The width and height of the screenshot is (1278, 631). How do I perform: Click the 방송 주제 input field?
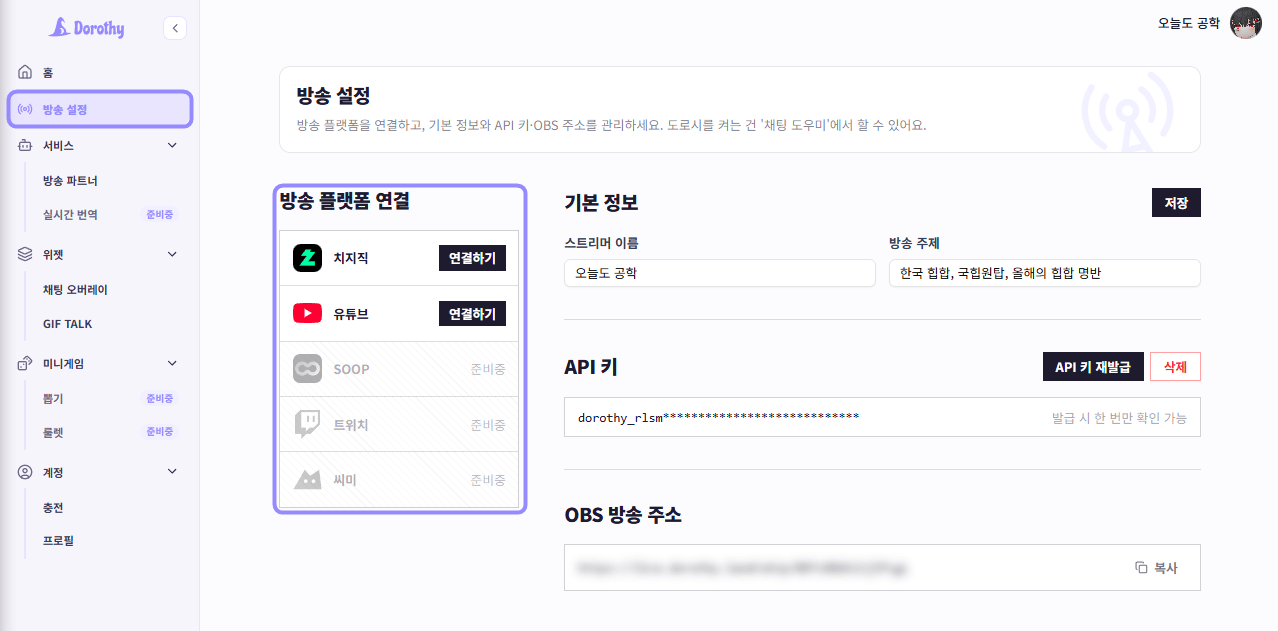[x=1044, y=273]
